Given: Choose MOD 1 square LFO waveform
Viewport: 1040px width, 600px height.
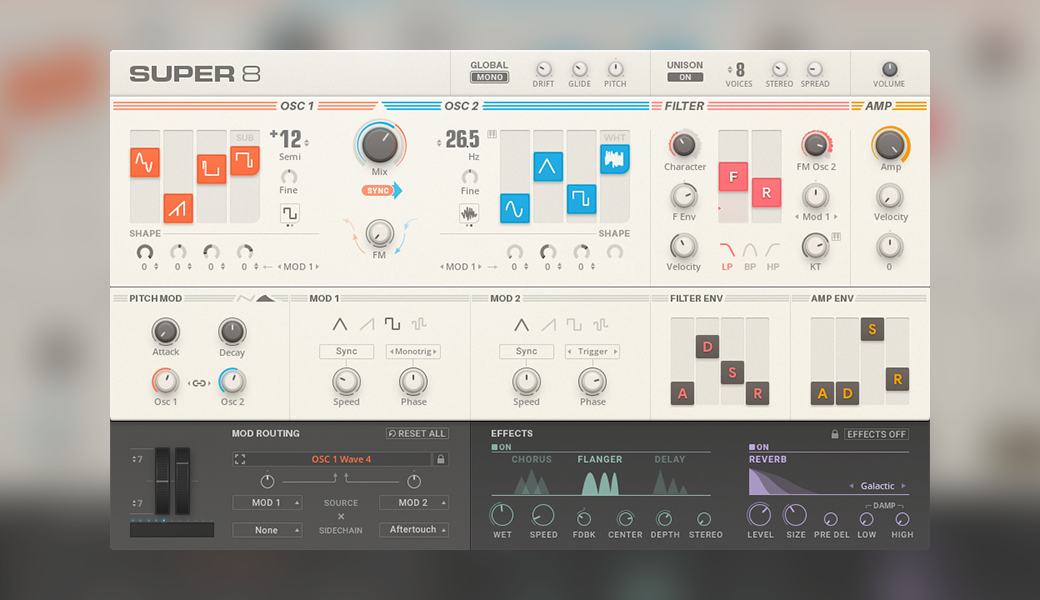Looking at the screenshot, I should [x=393, y=324].
